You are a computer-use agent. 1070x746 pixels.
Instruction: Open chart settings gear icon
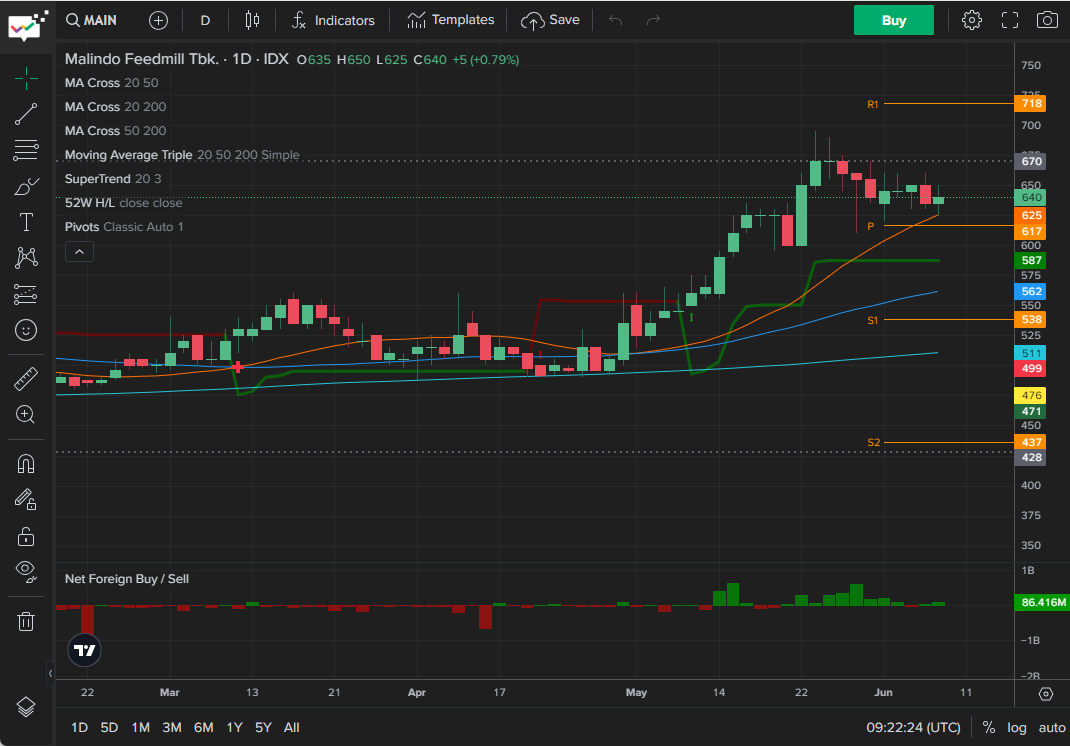click(971, 20)
